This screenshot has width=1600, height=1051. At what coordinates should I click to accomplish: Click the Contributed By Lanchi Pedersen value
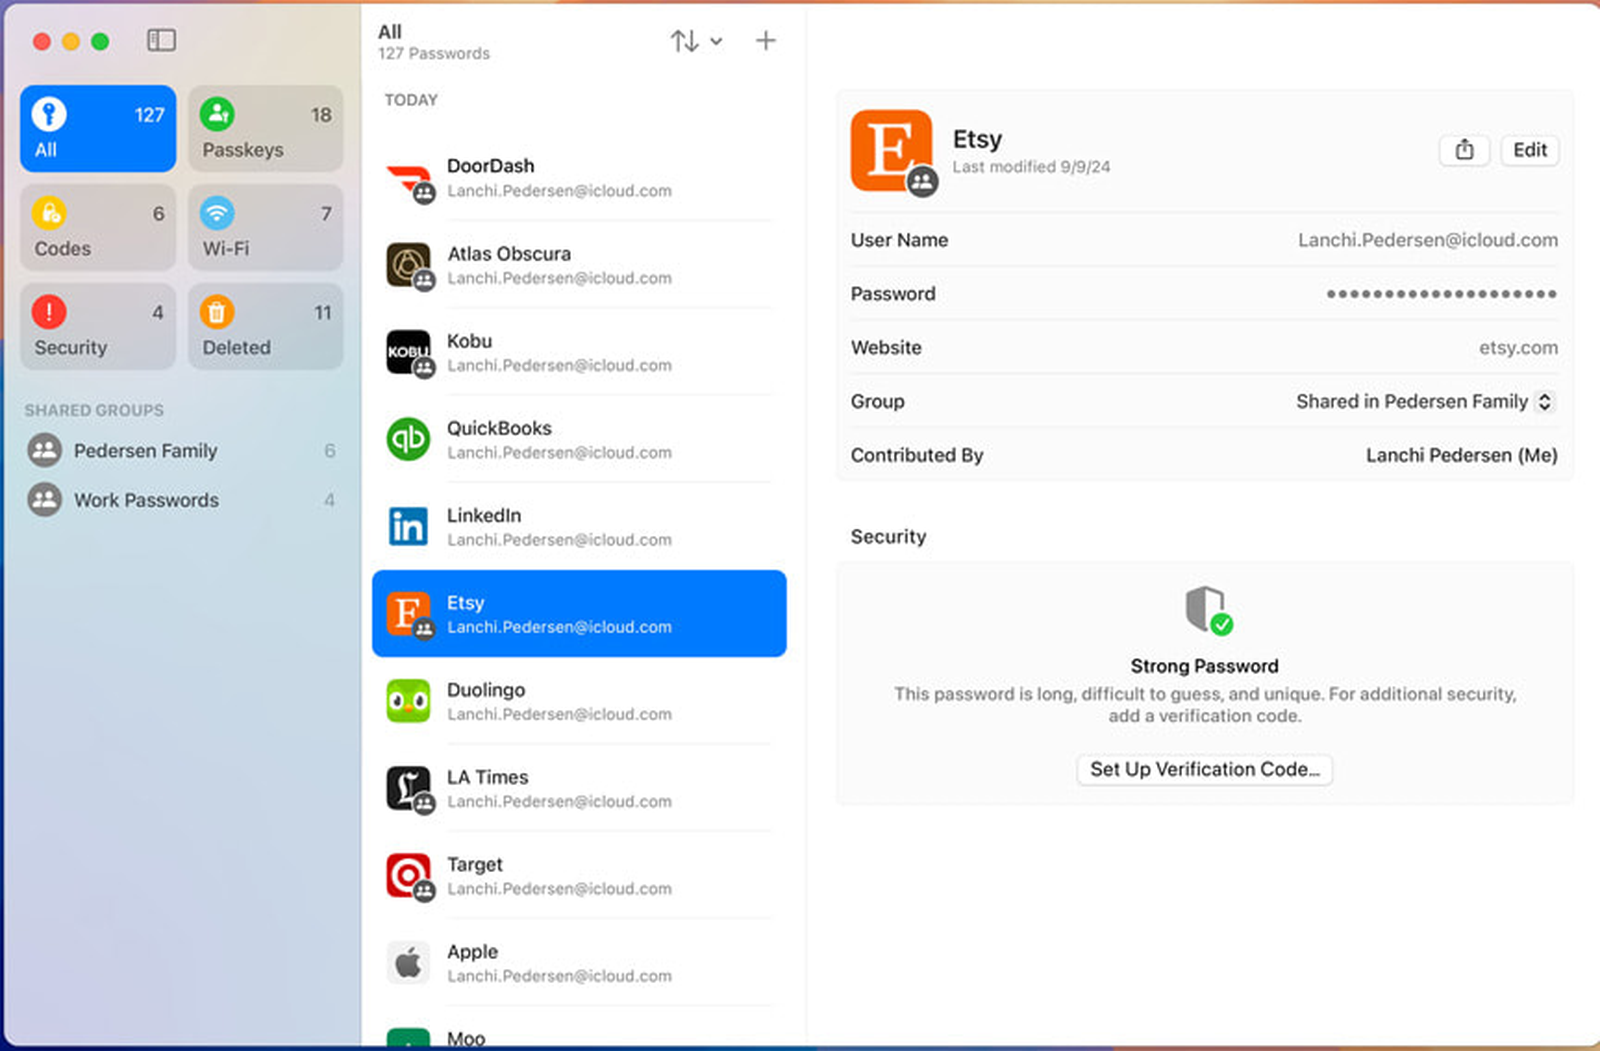point(1461,456)
